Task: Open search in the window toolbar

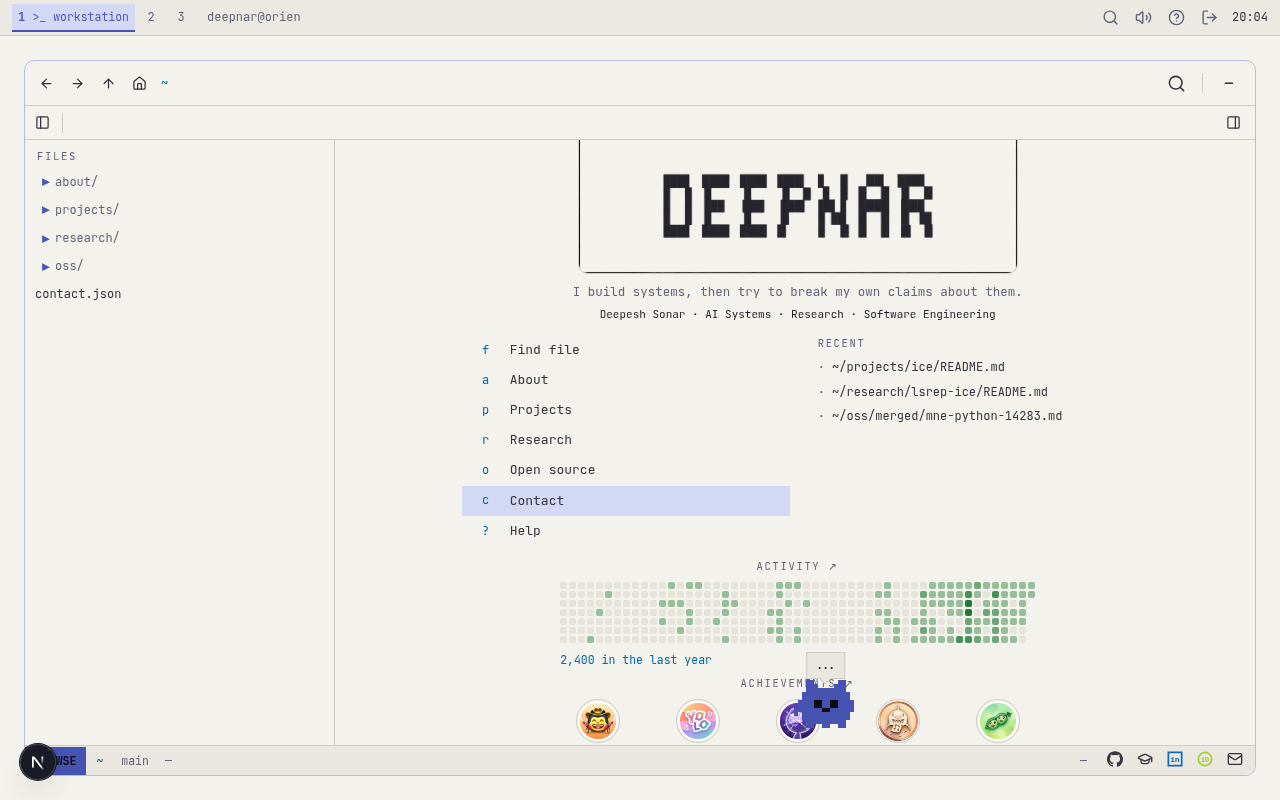Action: pos(1176,83)
